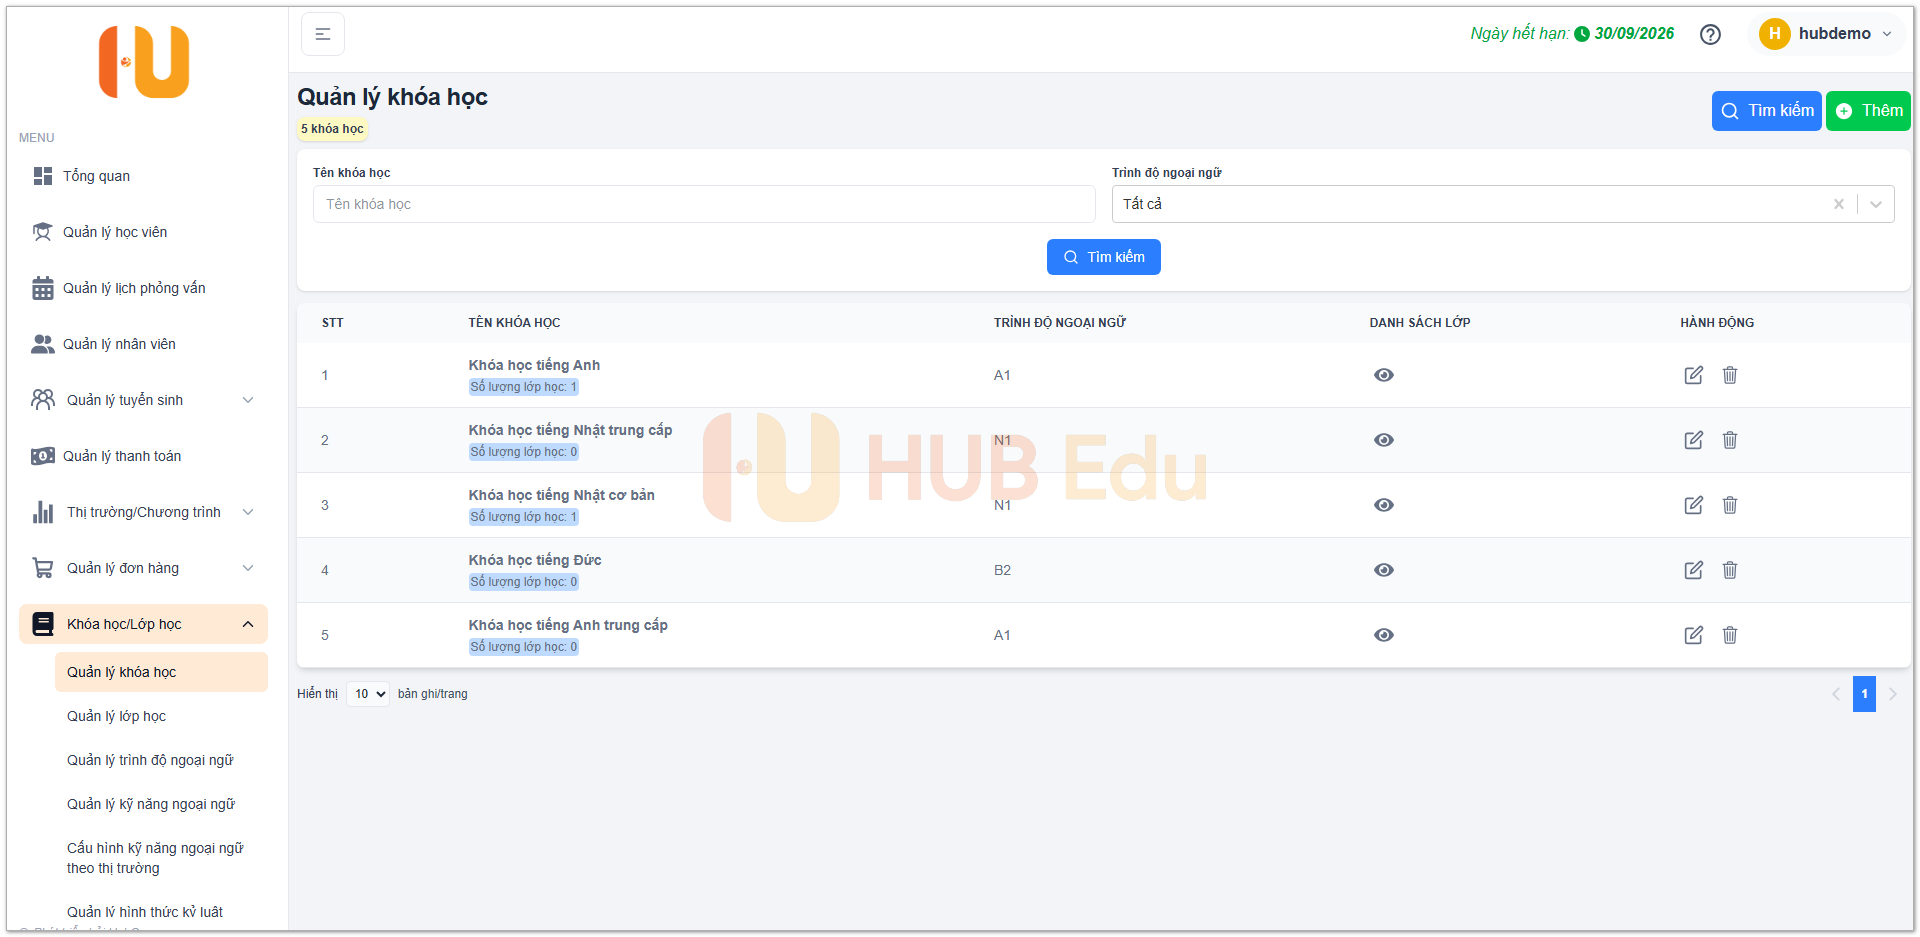
Task: View class list for Khóa học tiếng Đức
Action: coord(1383,570)
